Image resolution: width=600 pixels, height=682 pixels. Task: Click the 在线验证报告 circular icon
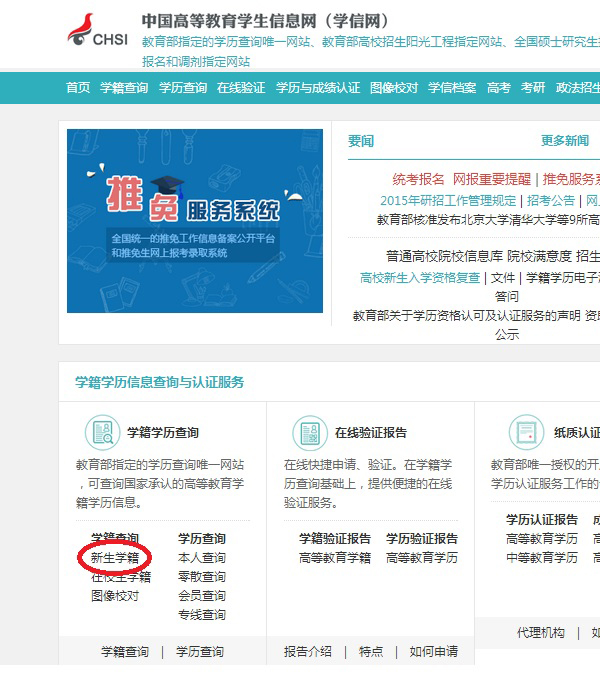pos(310,432)
